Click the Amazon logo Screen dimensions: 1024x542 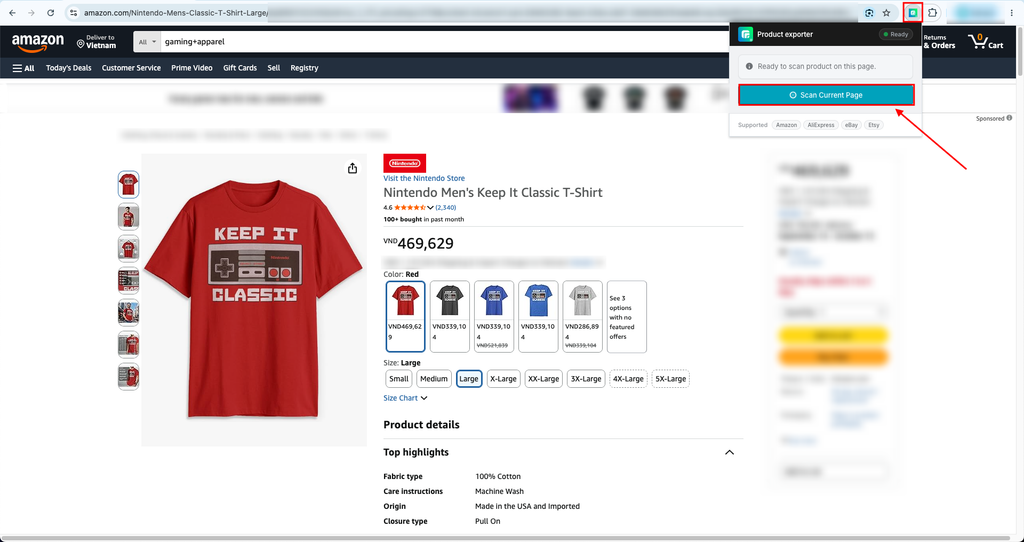click(x=38, y=42)
